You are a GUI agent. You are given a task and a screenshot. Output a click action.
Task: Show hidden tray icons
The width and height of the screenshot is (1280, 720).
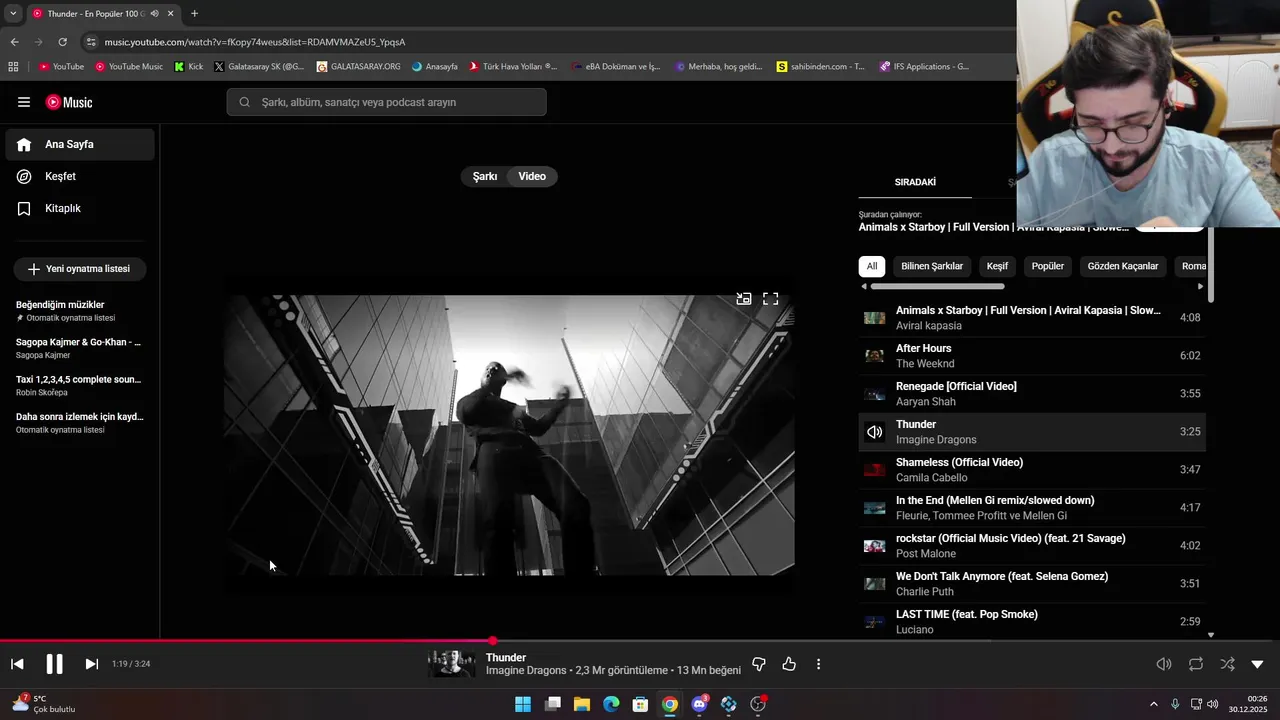coord(1153,704)
